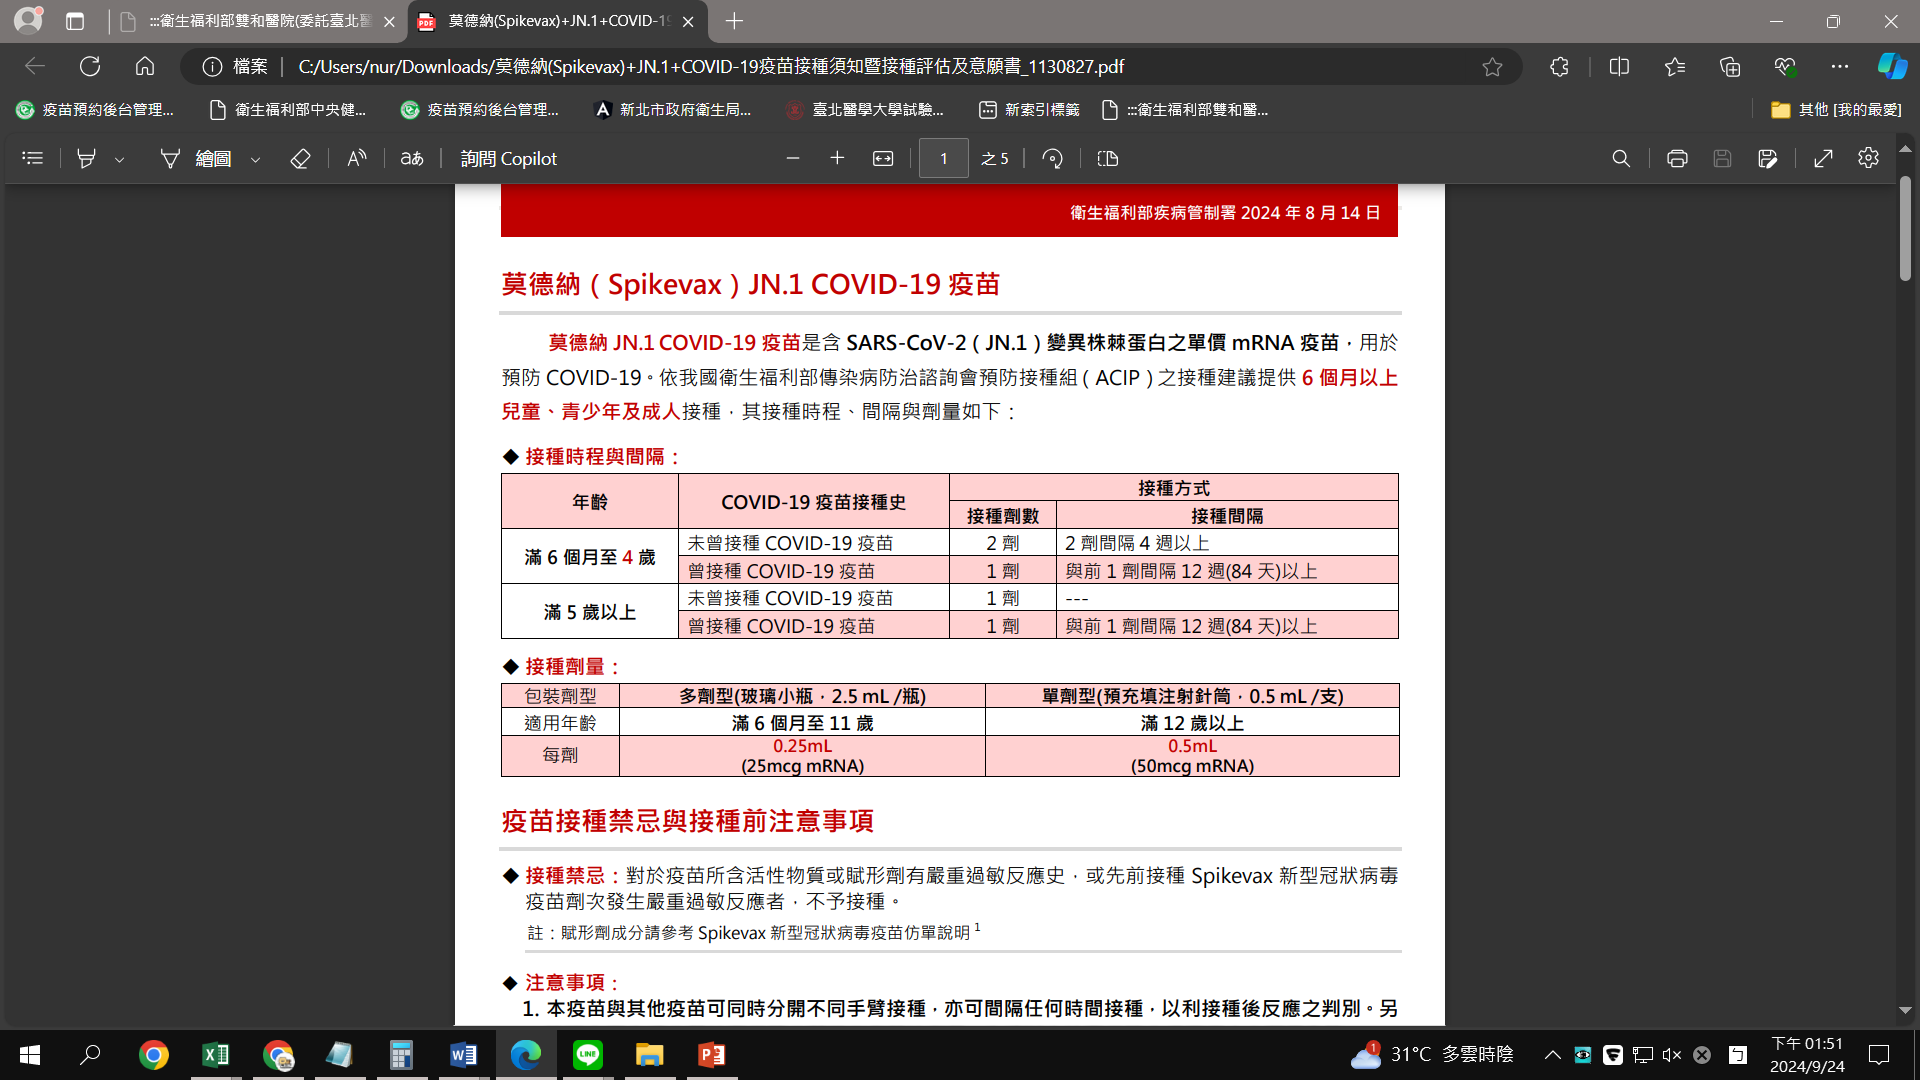Open 新索引標籤 bookmark
Image resolution: width=1920 pixels, height=1080 pixels.
(1029, 110)
